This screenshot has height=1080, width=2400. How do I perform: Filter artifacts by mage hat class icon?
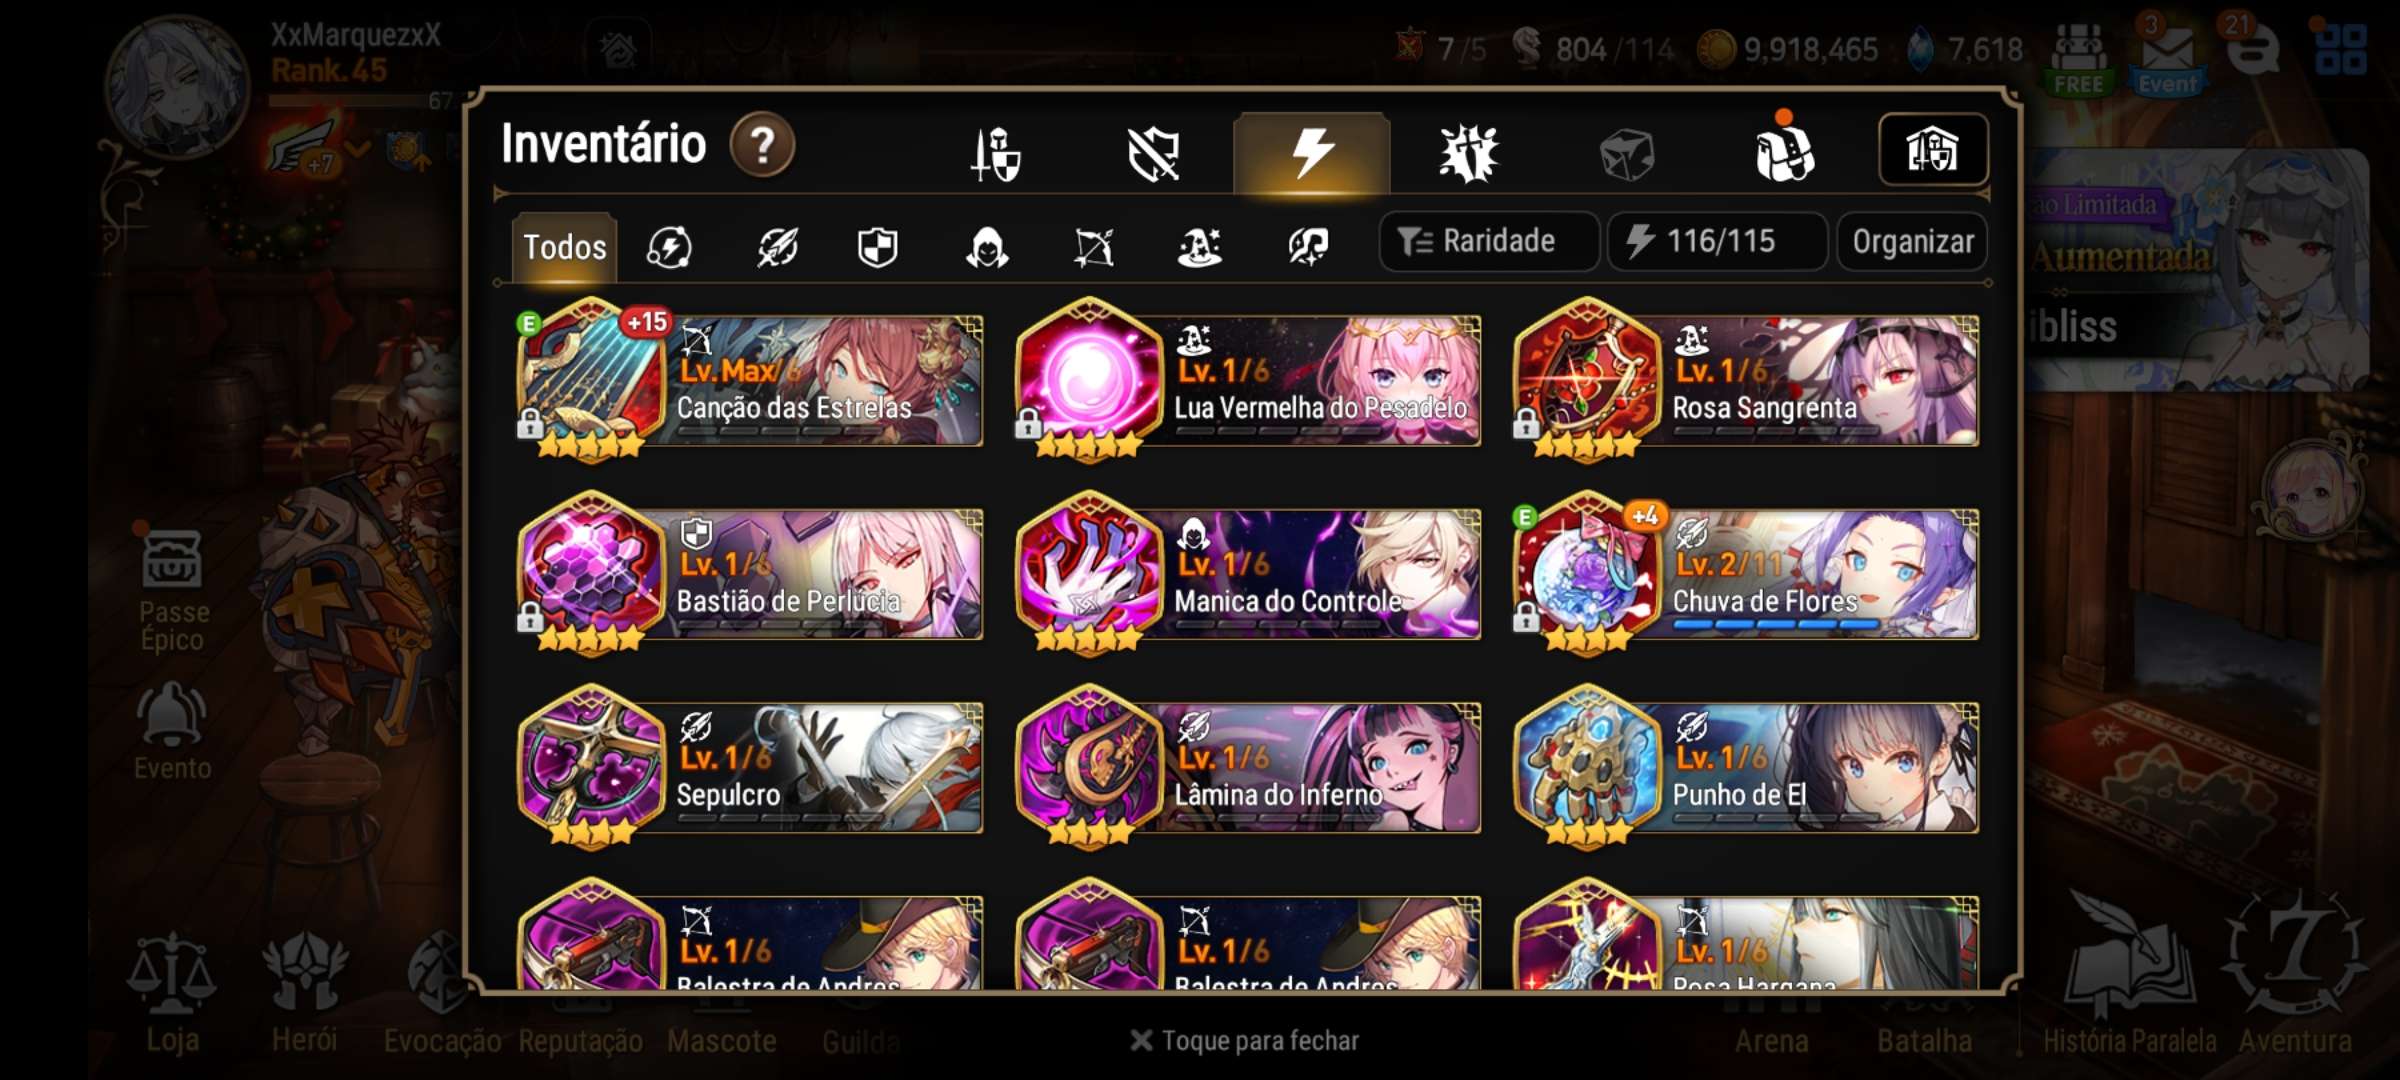pyautogui.click(x=1199, y=247)
